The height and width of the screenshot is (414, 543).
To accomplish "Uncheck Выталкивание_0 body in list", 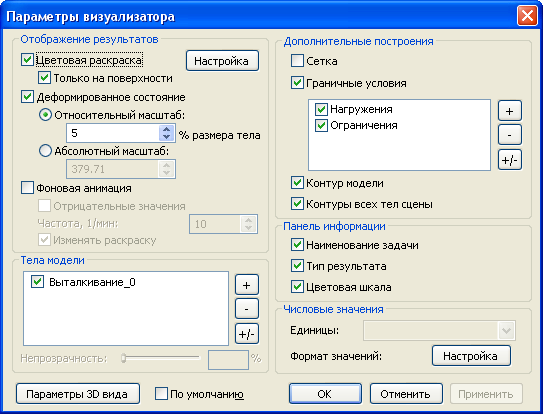I will (x=37, y=282).
